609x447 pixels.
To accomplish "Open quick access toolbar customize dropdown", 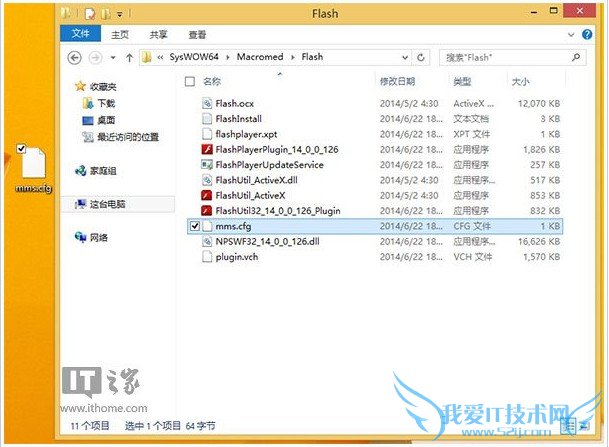I will (x=120, y=14).
